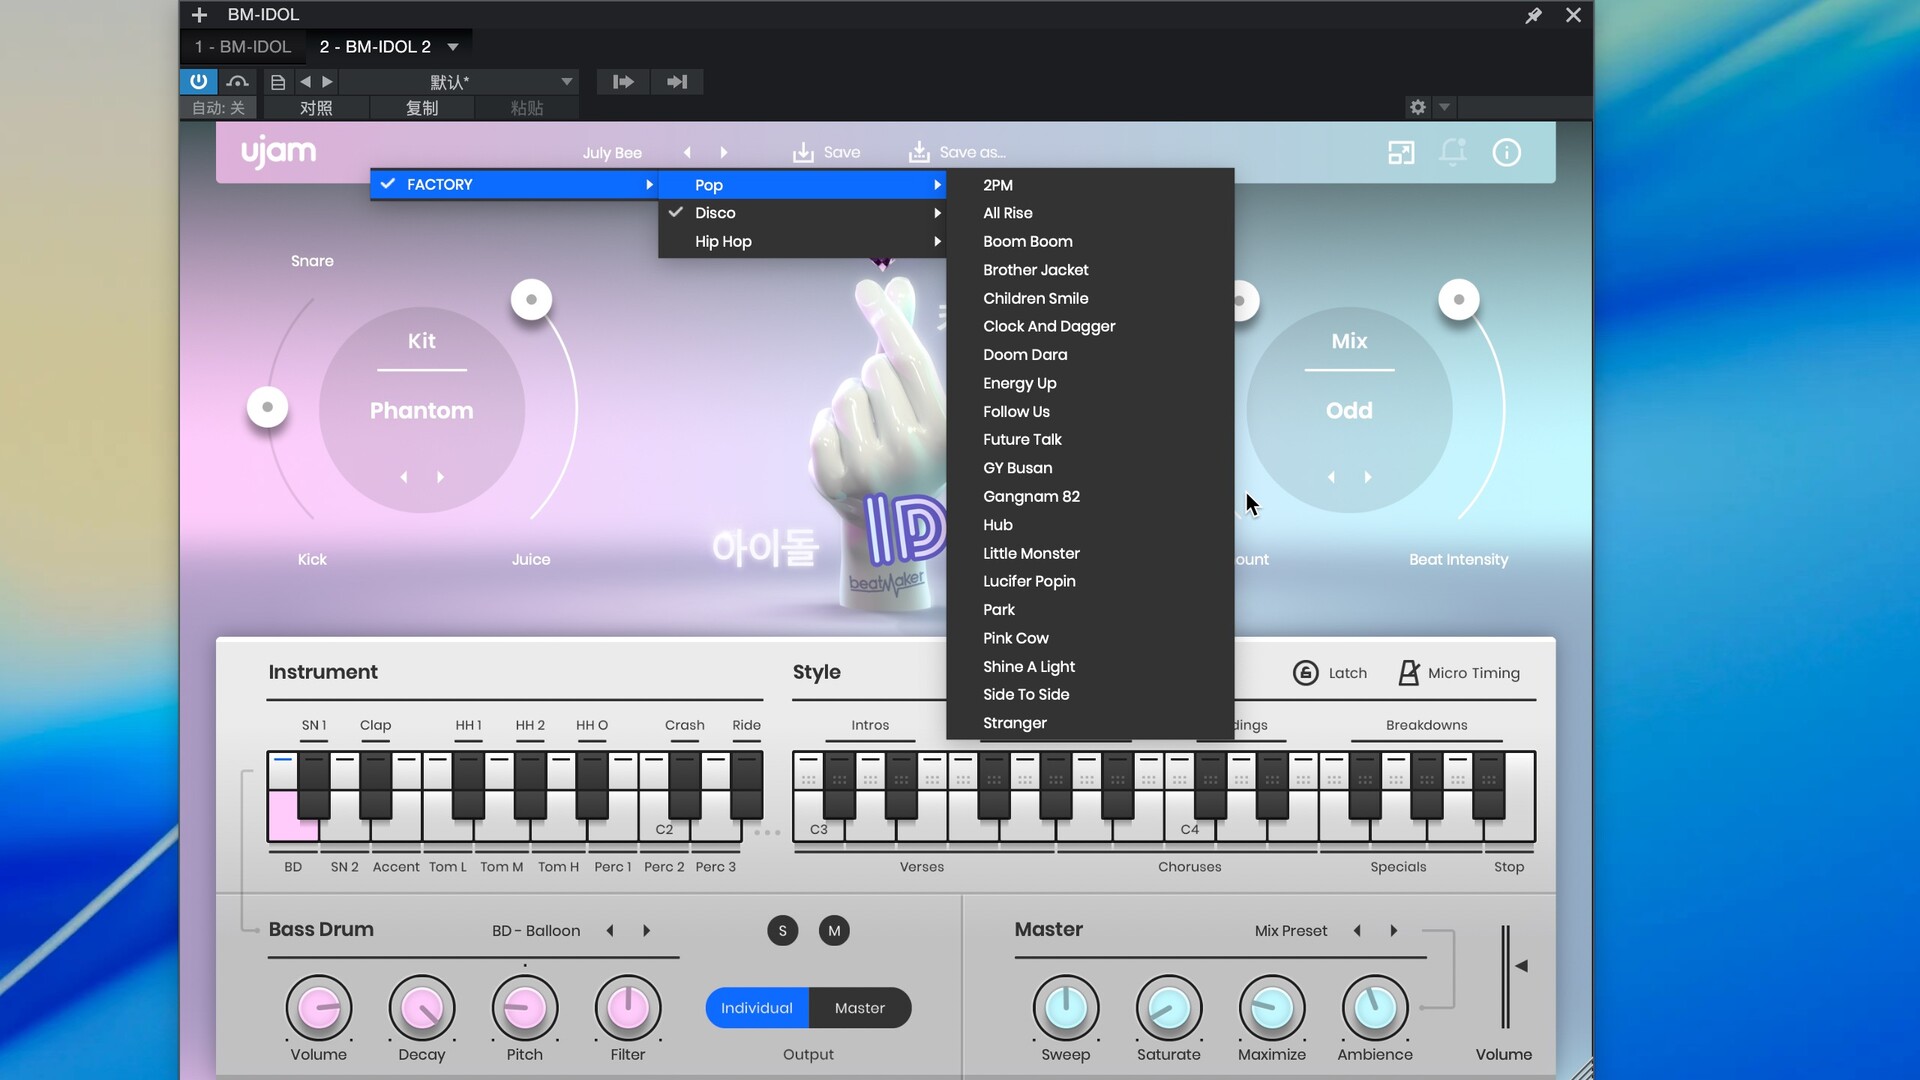This screenshot has width=1920, height=1080.
Task: Toggle Micro Timing metronome icon
Action: [x=1408, y=673]
